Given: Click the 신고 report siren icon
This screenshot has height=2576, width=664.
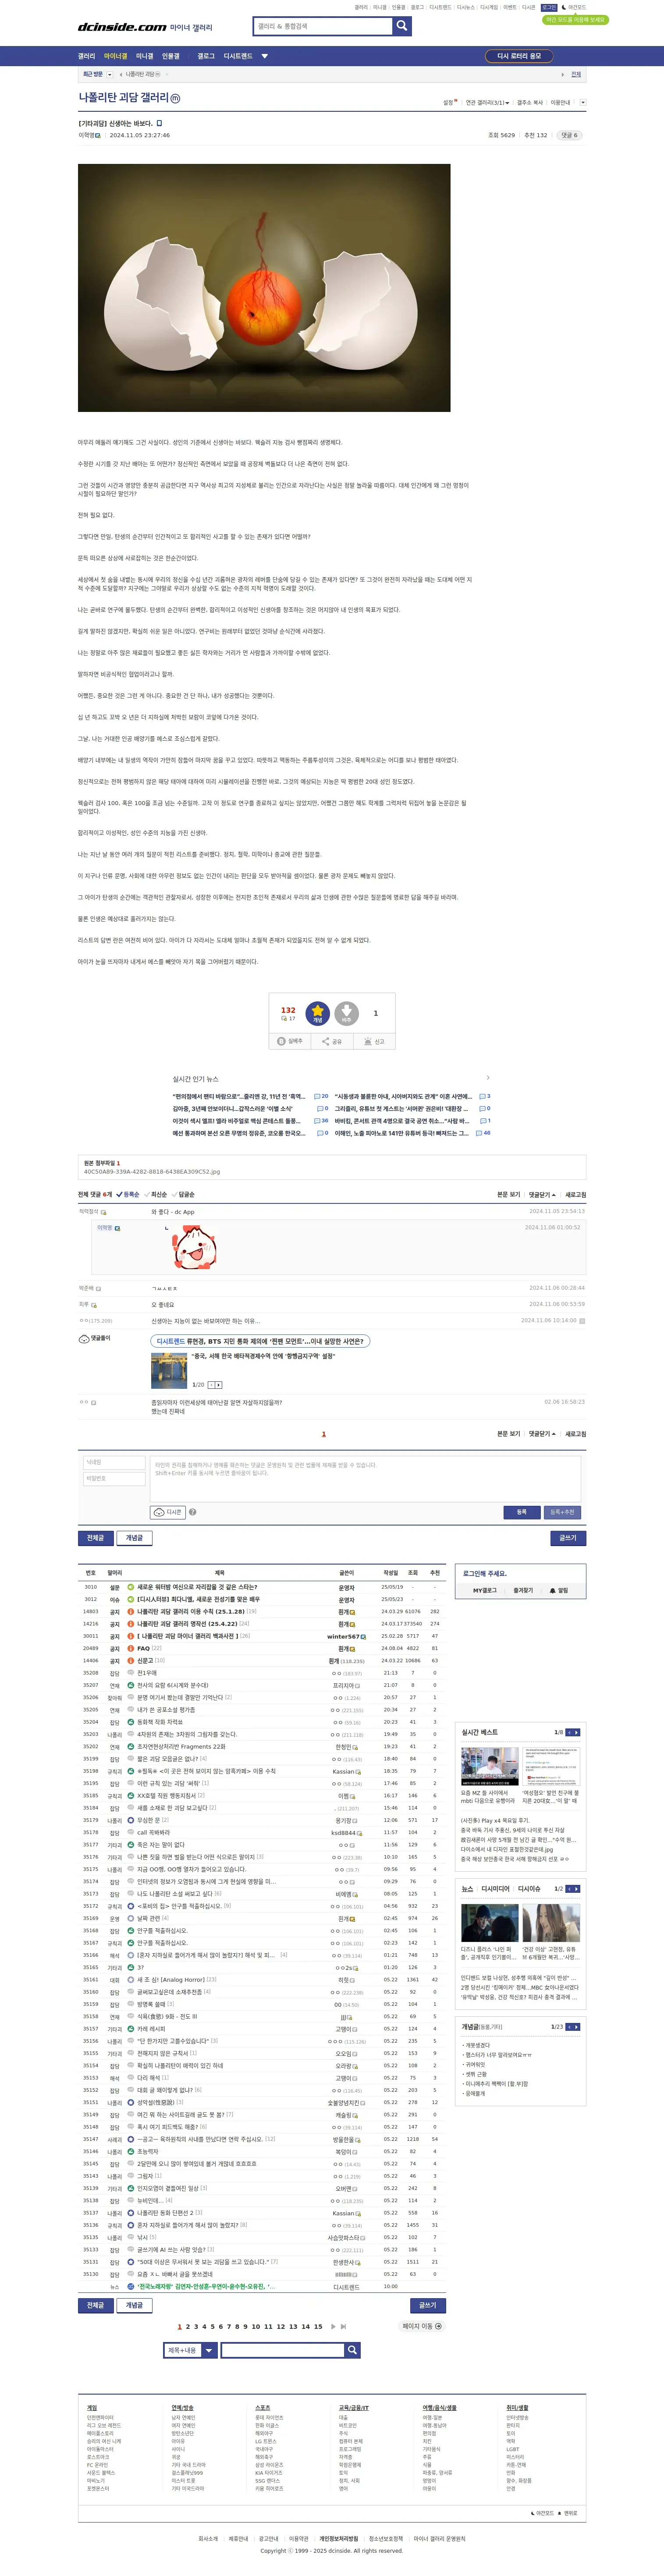Looking at the screenshot, I should point(374,1041).
